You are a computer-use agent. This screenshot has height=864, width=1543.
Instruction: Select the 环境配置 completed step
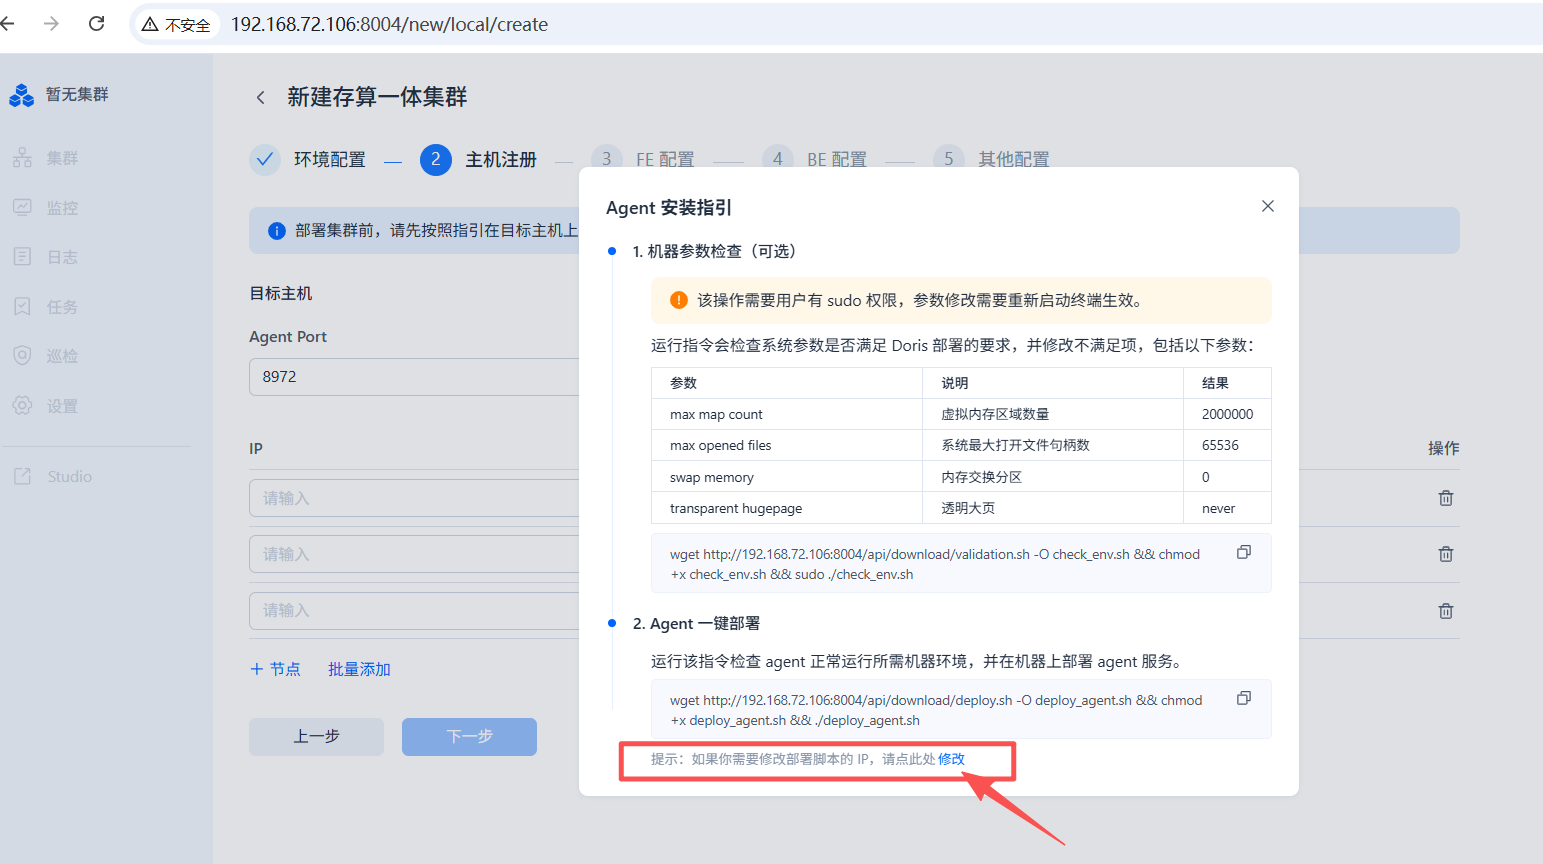(x=328, y=160)
